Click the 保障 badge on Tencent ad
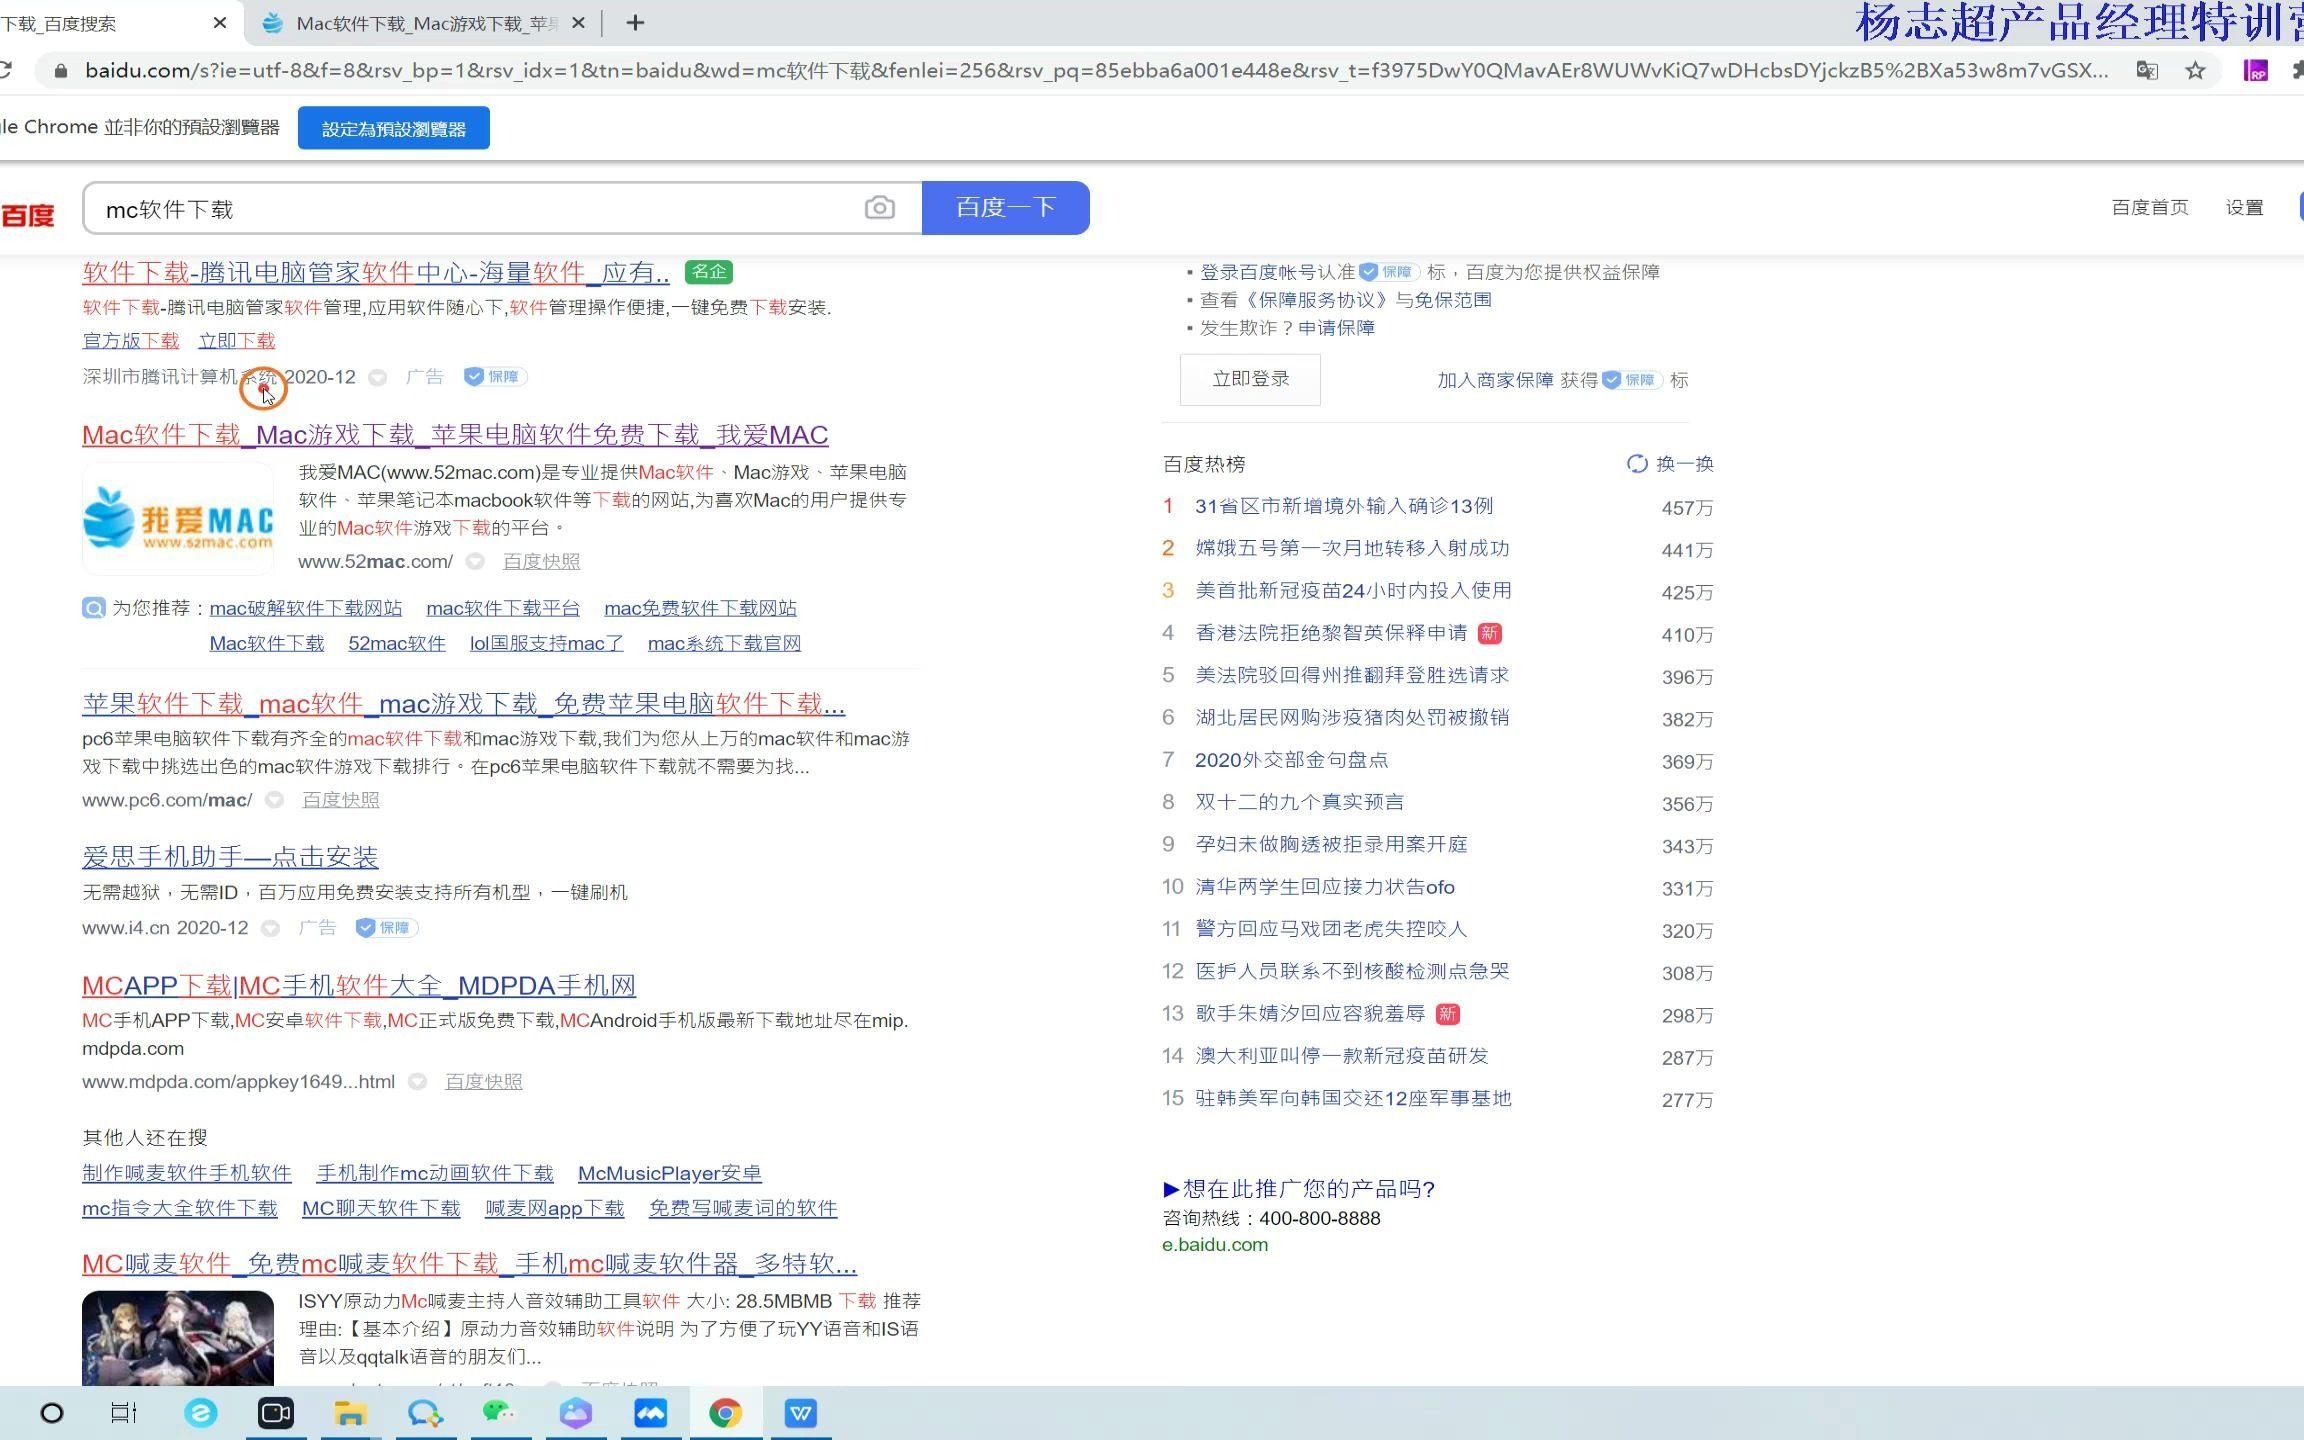Image resolution: width=2304 pixels, height=1440 pixels. coord(496,377)
